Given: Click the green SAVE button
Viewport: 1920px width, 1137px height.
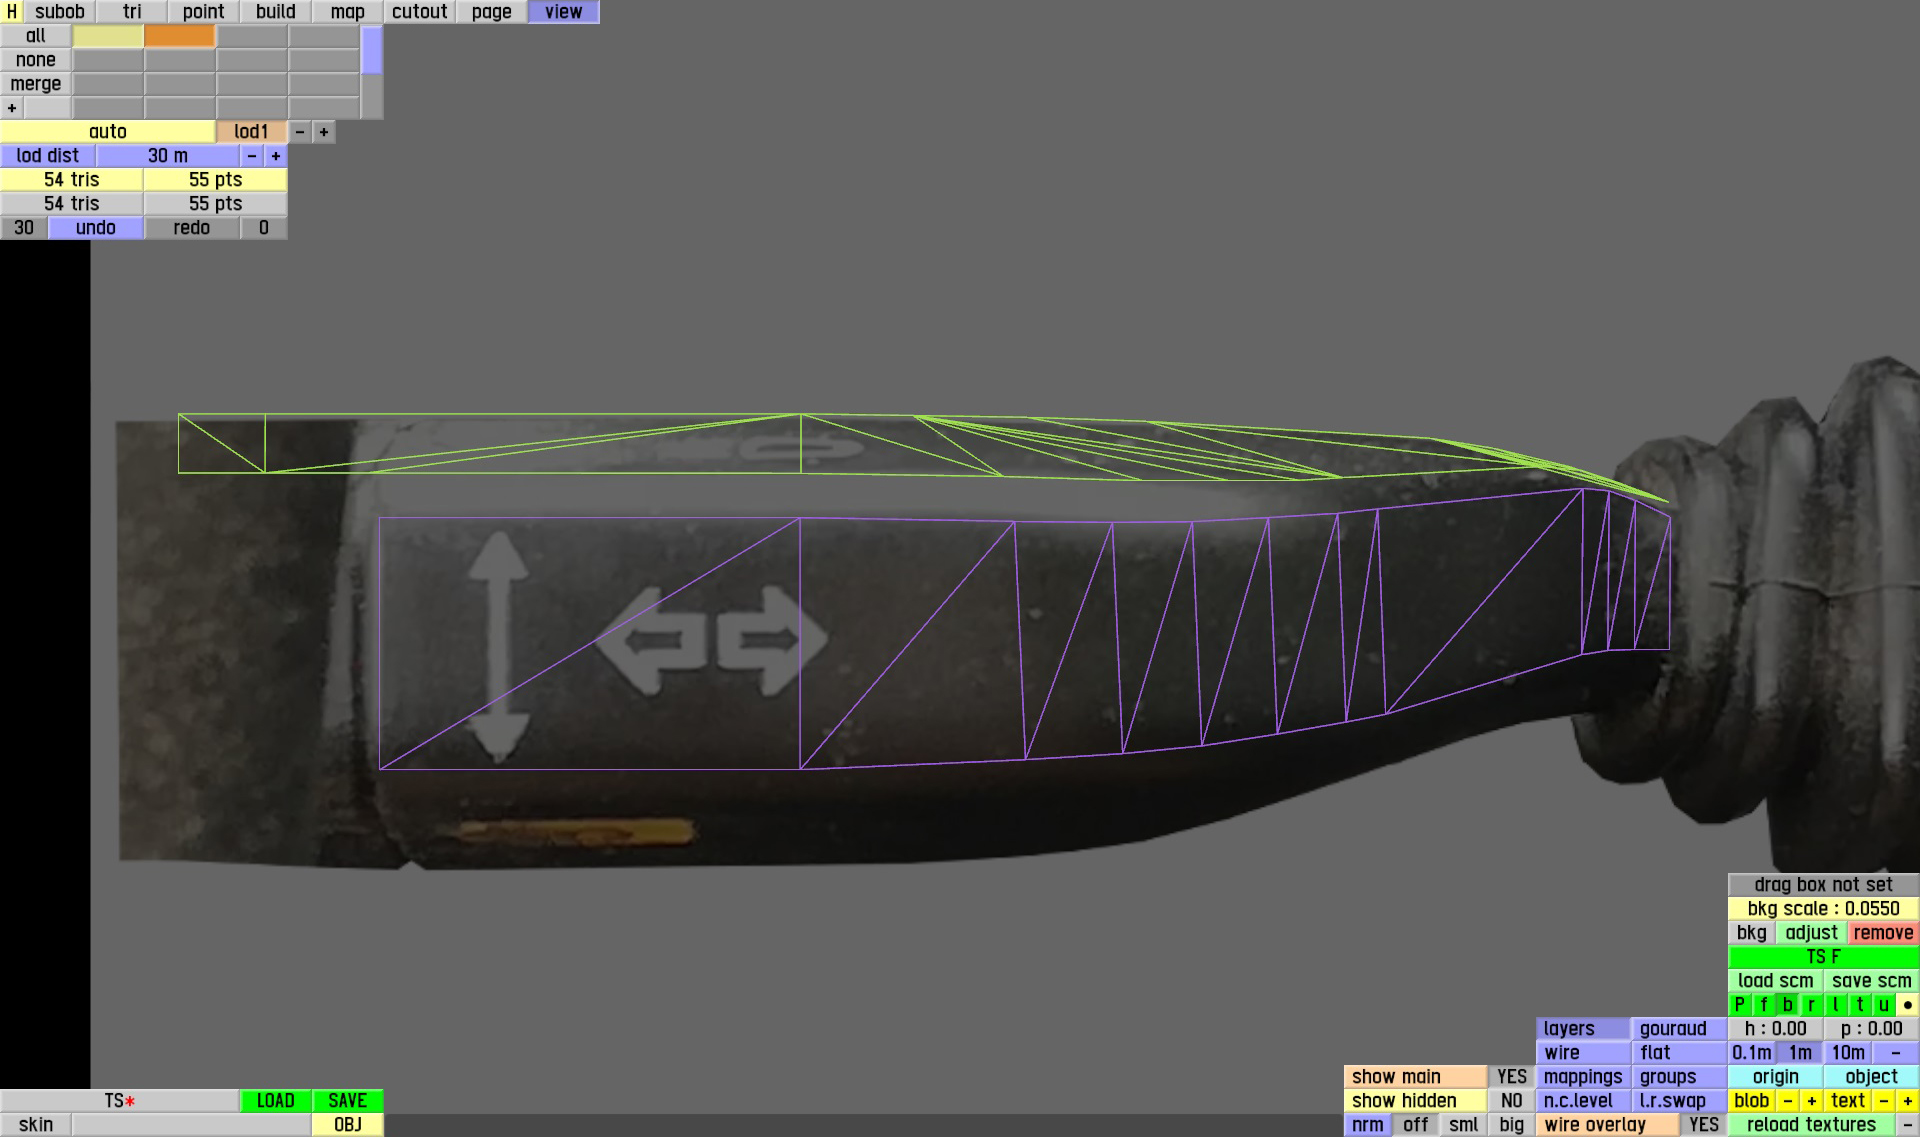Looking at the screenshot, I should click(347, 1101).
